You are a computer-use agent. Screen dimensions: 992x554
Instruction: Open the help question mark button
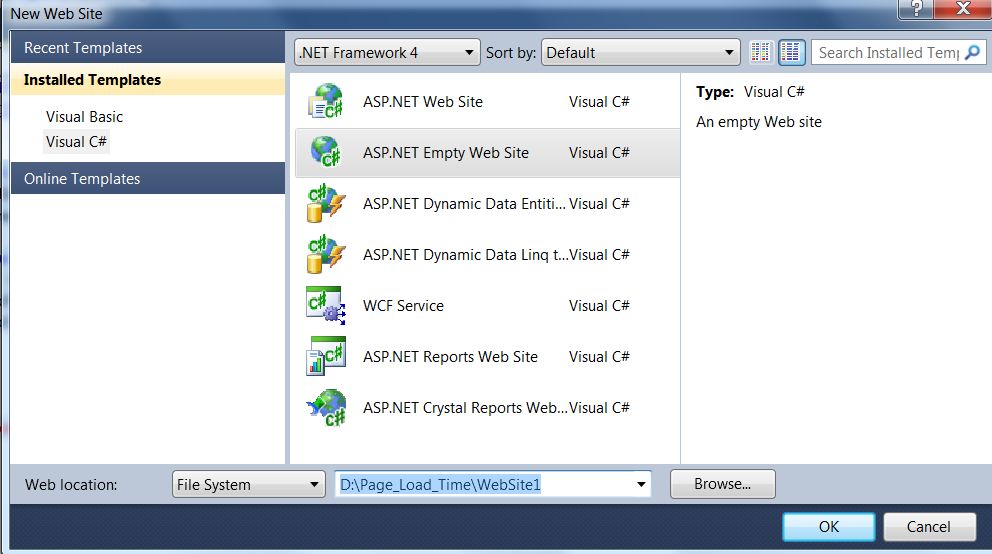pos(916,8)
